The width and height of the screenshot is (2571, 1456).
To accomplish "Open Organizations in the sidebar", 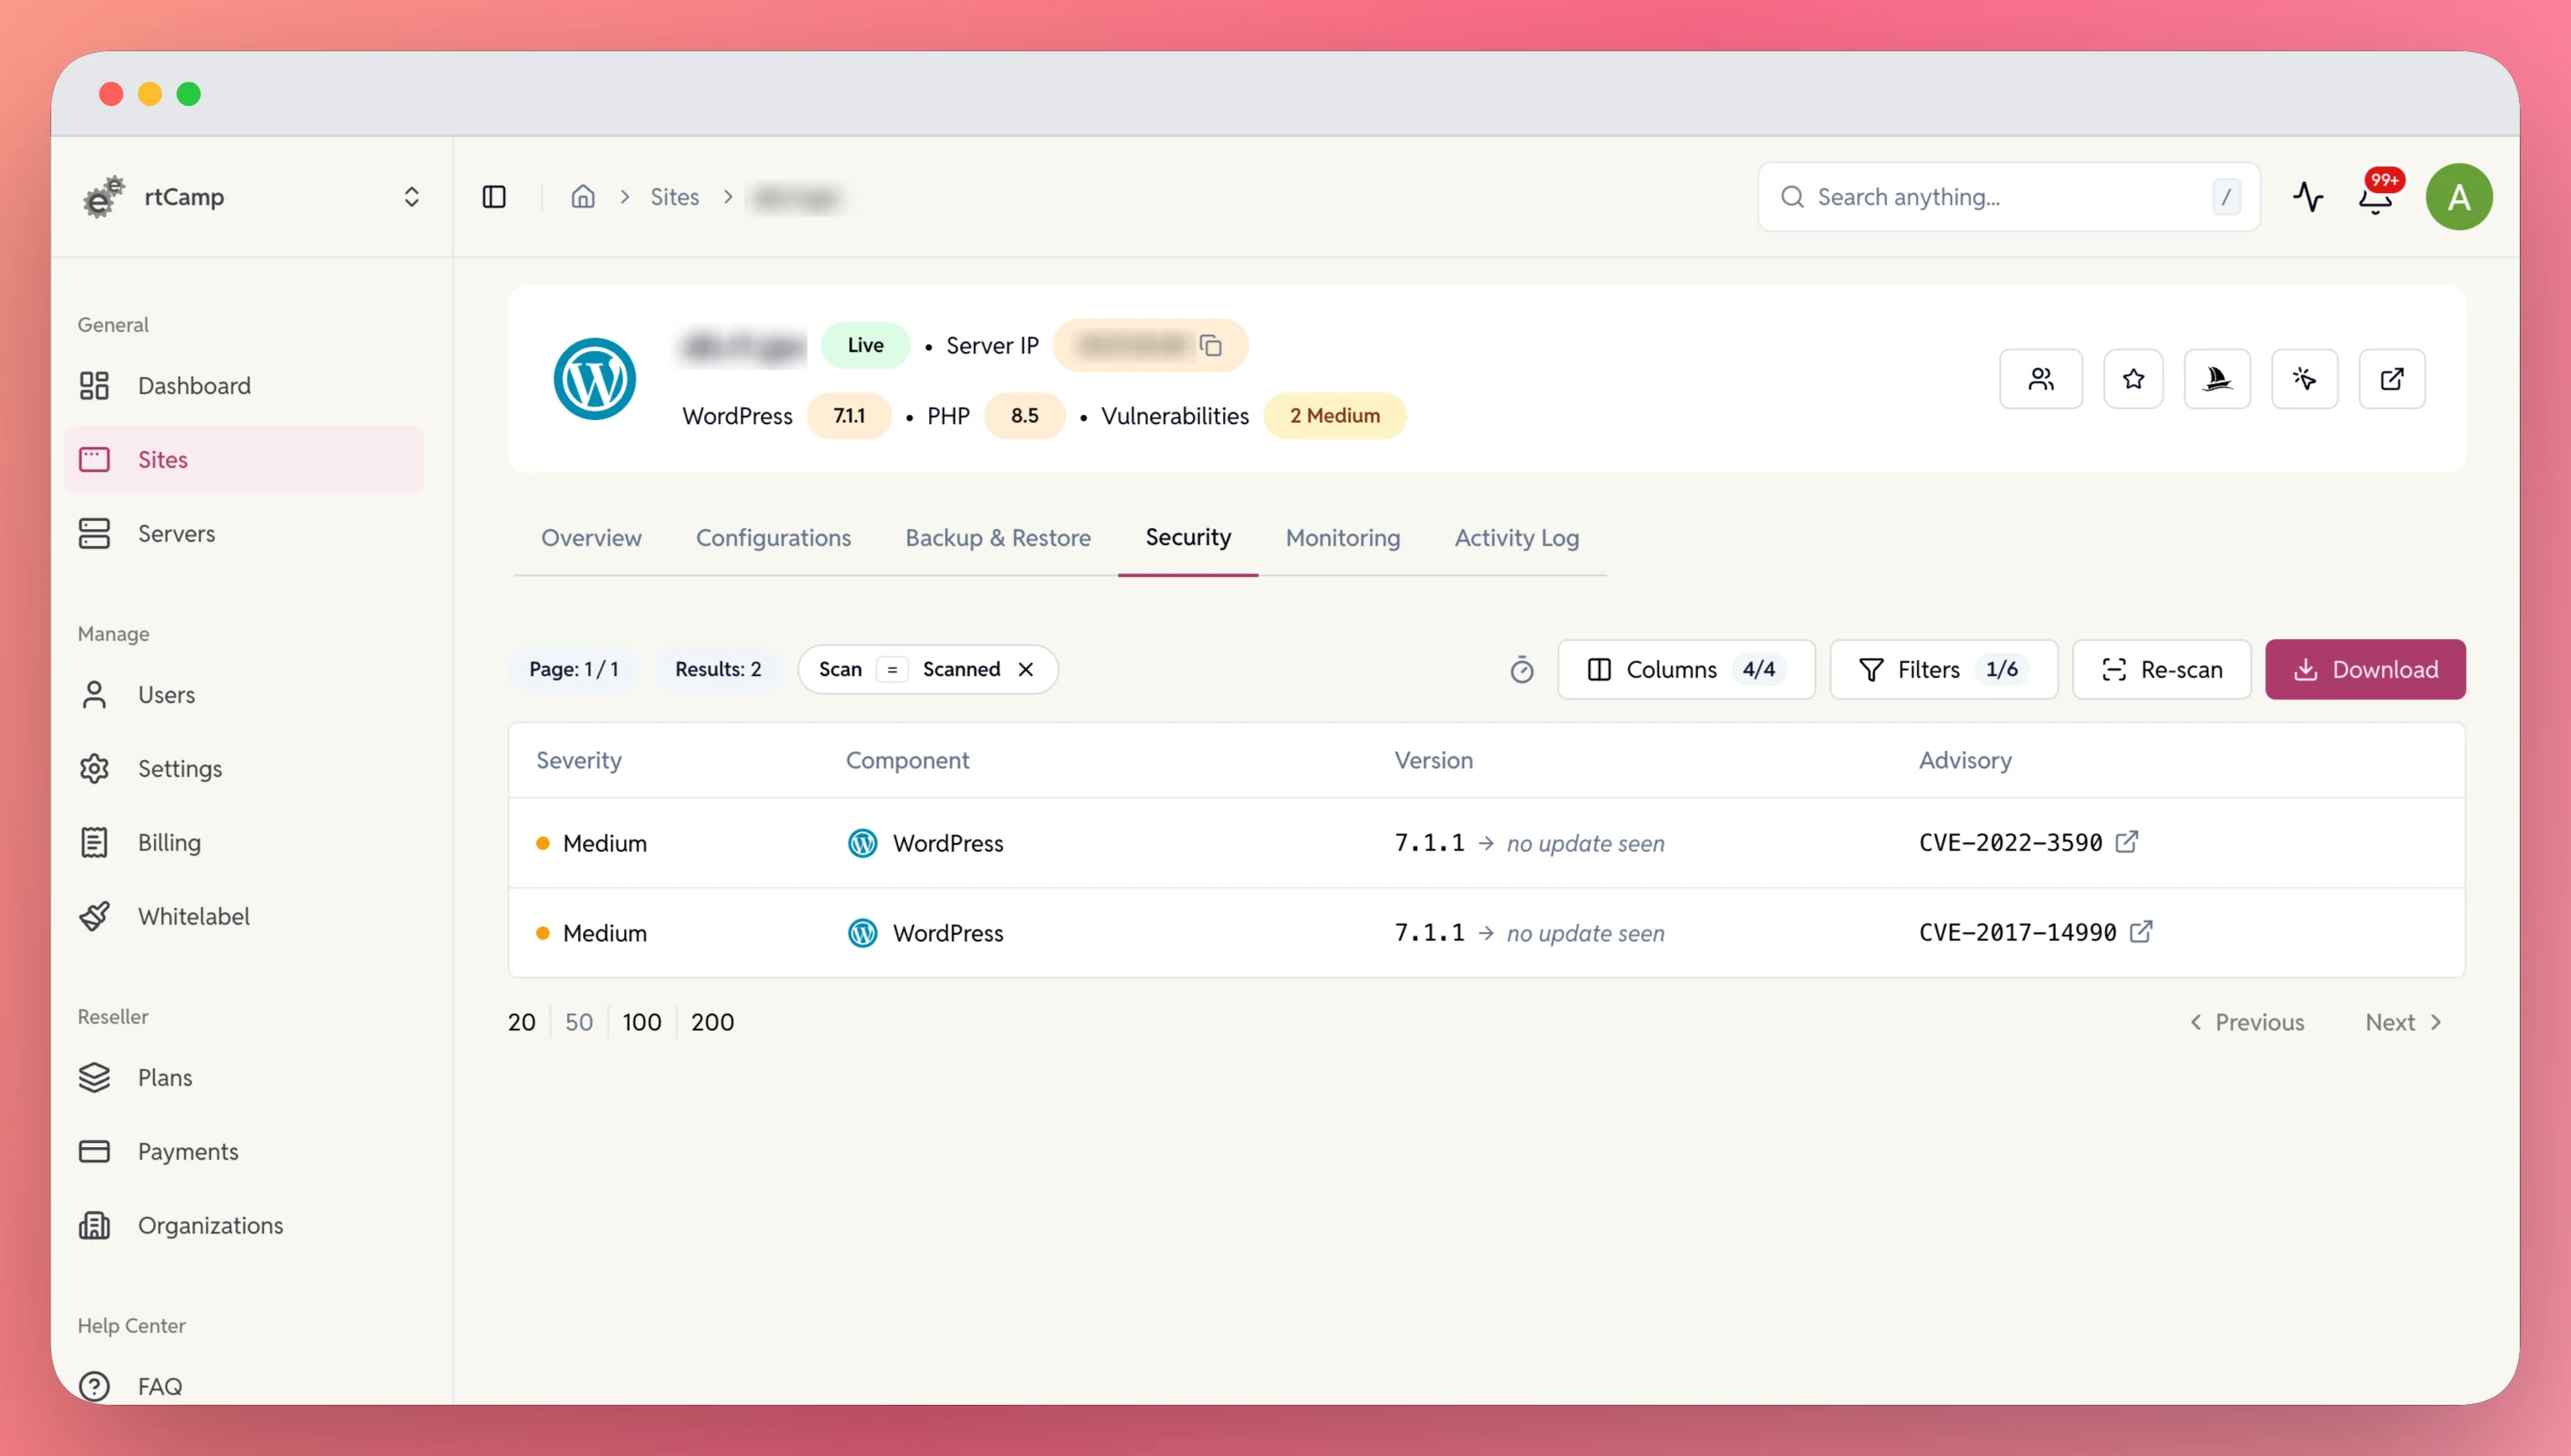I will (x=244, y=1226).
